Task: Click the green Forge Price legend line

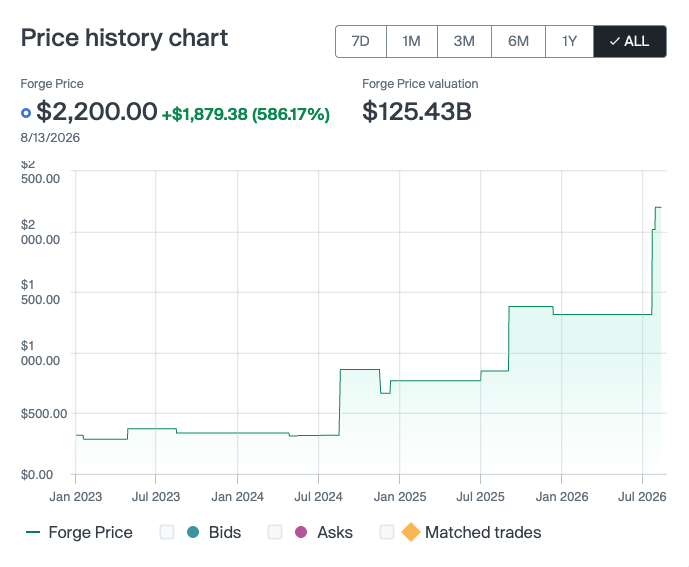Action: [x=33, y=532]
